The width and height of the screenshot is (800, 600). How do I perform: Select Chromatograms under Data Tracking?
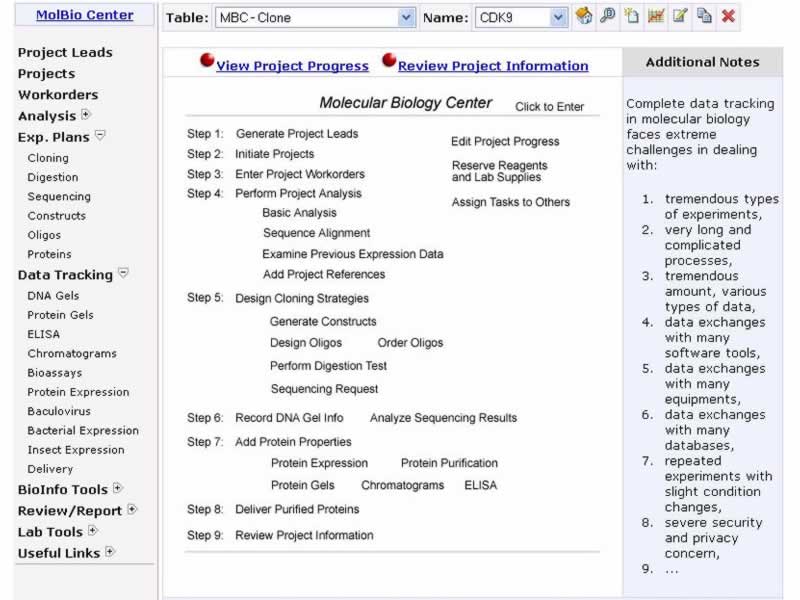(72, 353)
